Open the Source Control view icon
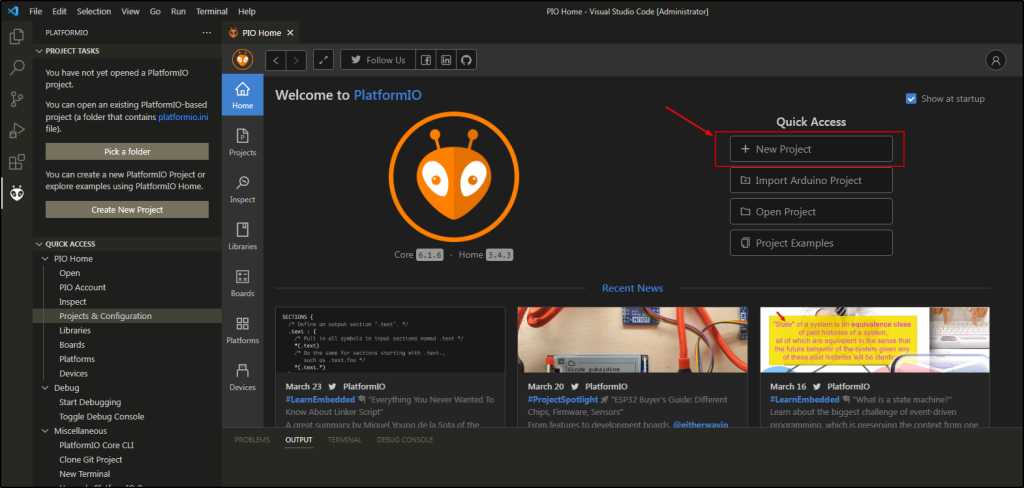This screenshot has width=1024, height=488. 16,99
